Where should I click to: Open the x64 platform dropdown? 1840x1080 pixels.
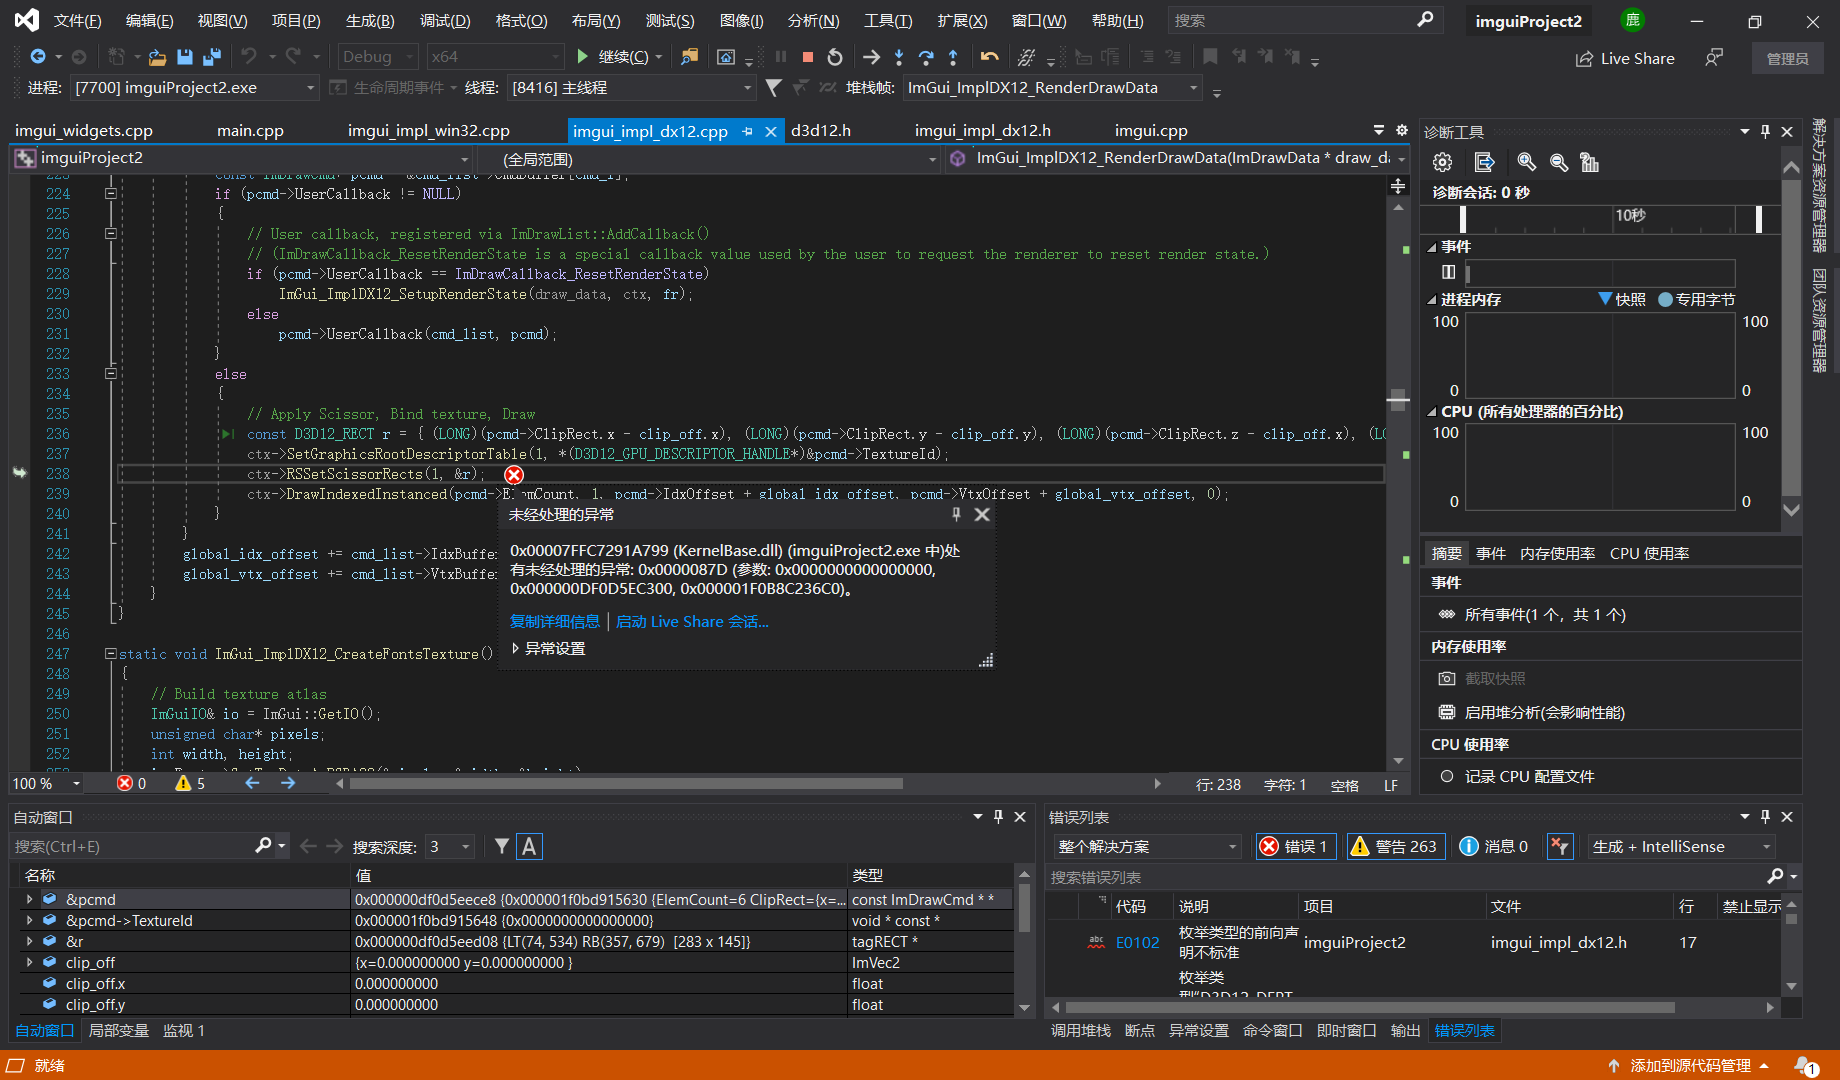coord(494,56)
